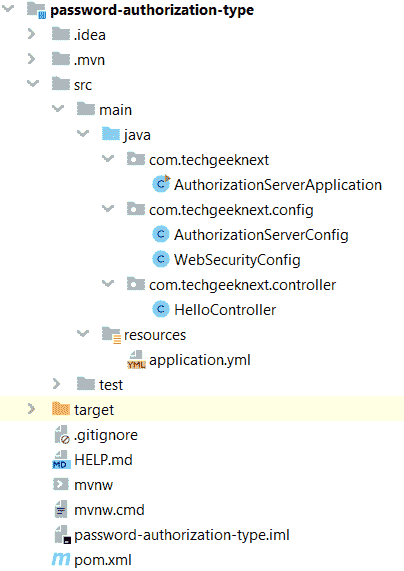Viewport: 404px width, 571px height.
Task: Collapse the resources folder arrow
Action: (x=83, y=334)
